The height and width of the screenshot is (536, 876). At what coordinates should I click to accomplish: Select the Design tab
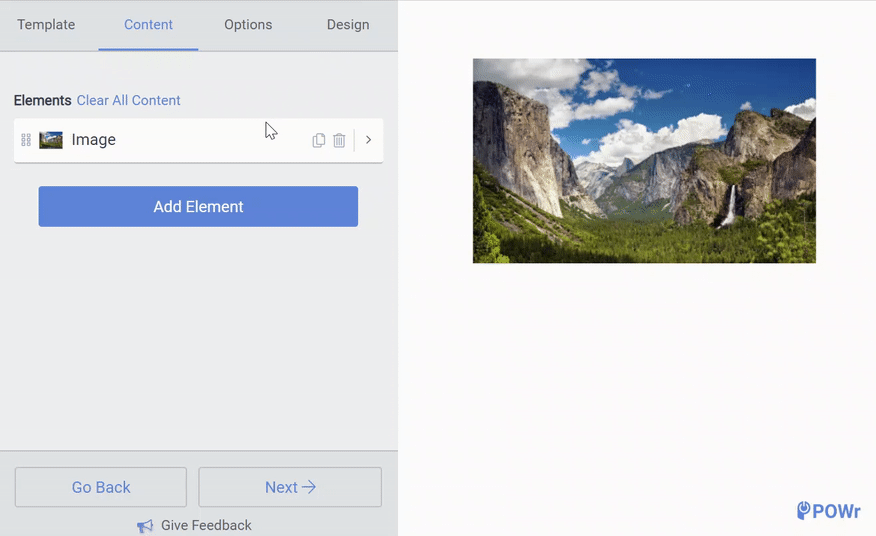(347, 25)
